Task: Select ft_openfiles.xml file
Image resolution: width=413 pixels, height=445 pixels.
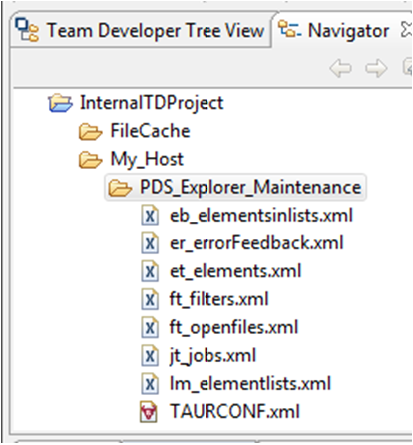Action: coord(234,328)
